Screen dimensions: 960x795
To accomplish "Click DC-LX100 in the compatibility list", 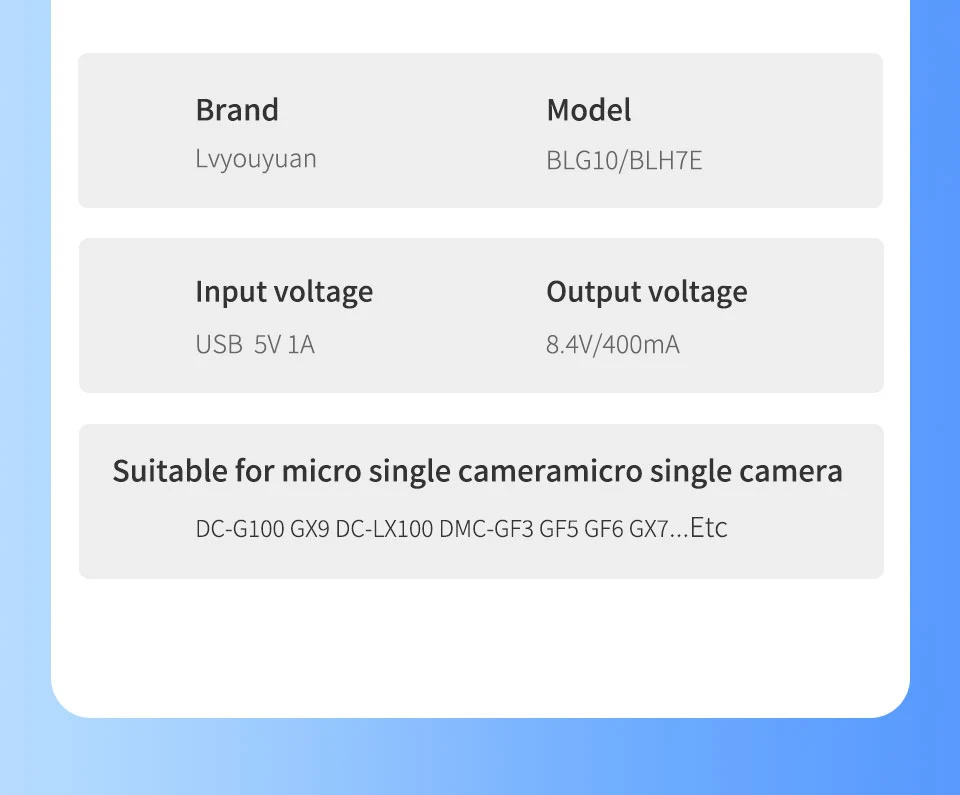I will (384, 529).
